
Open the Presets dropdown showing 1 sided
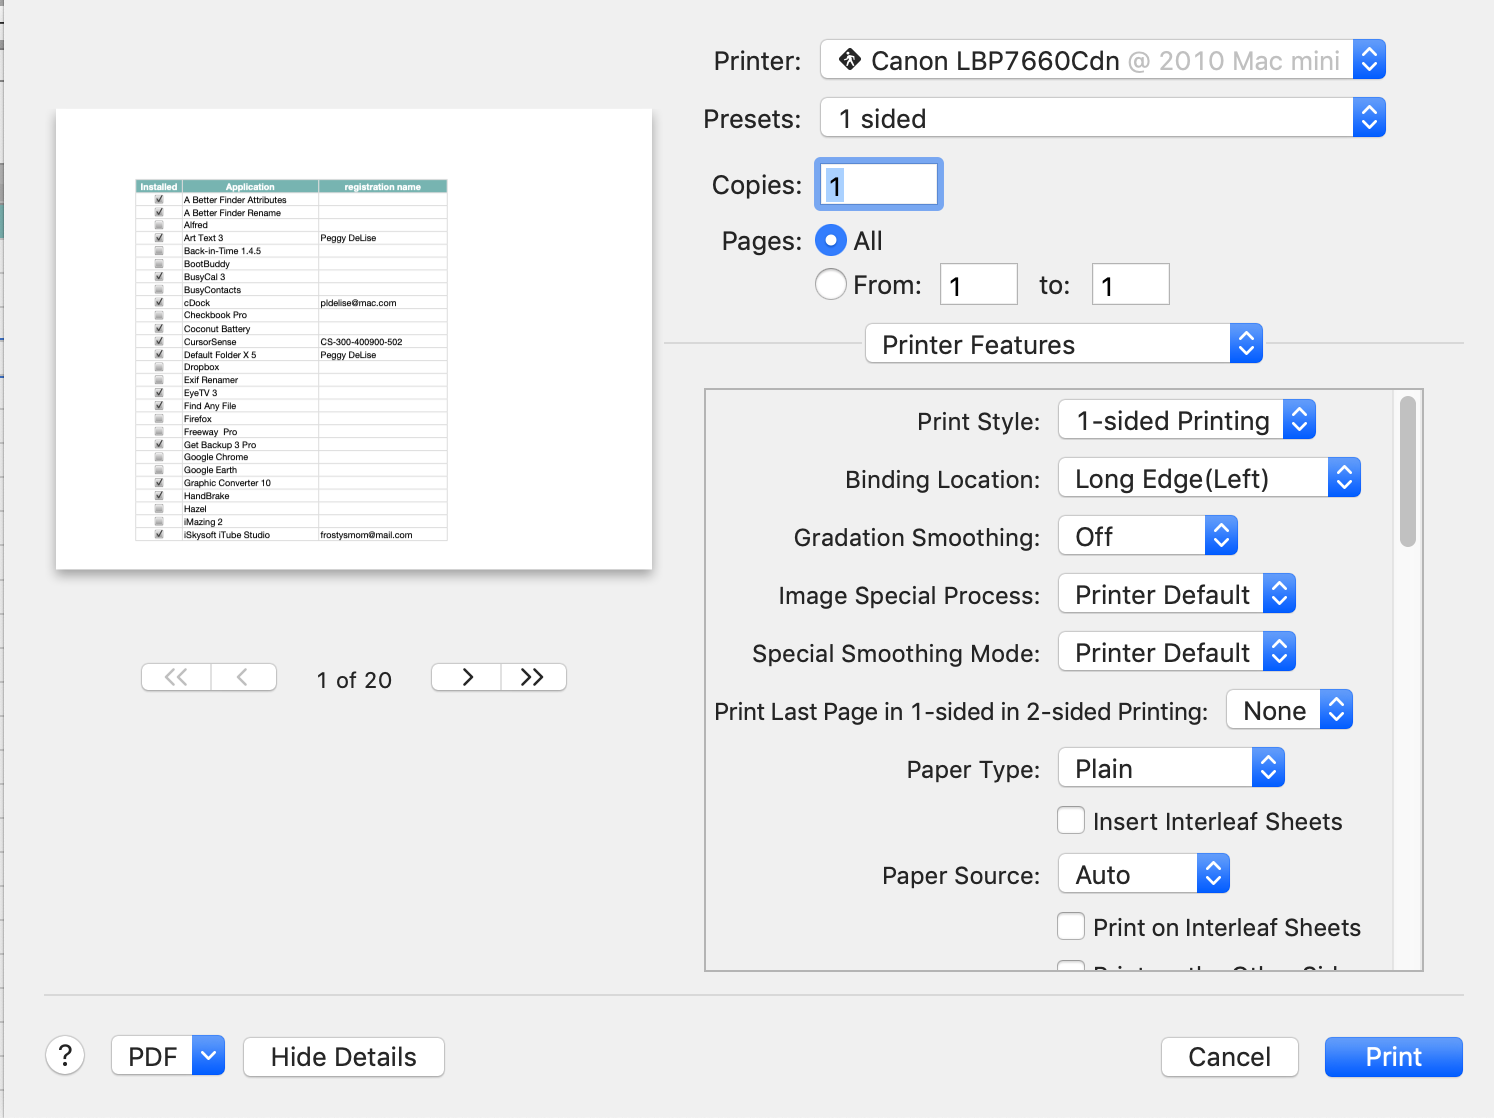[1102, 118]
